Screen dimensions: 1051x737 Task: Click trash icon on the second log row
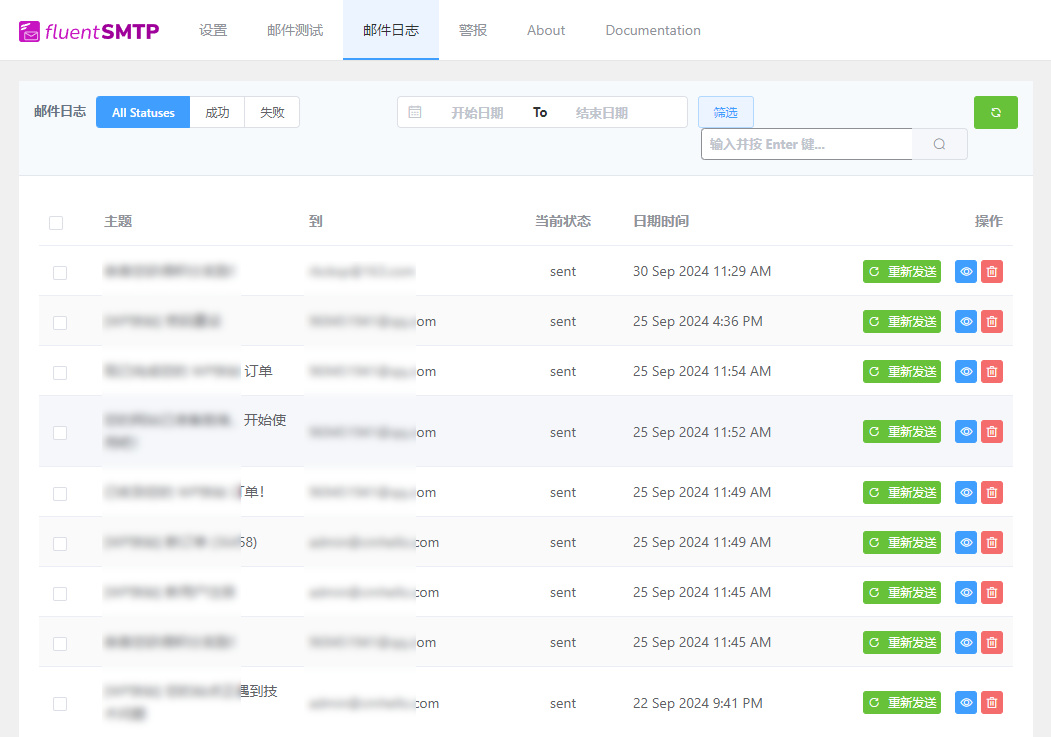click(991, 321)
